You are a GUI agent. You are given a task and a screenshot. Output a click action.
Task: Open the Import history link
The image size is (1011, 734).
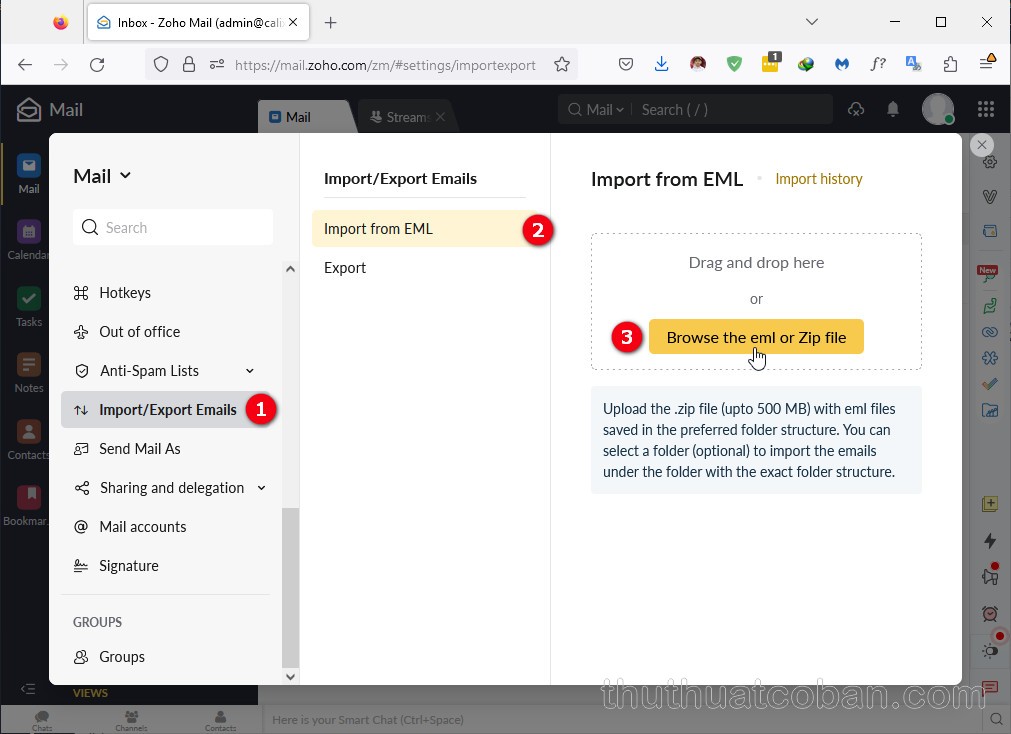click(x=818, y=179)
